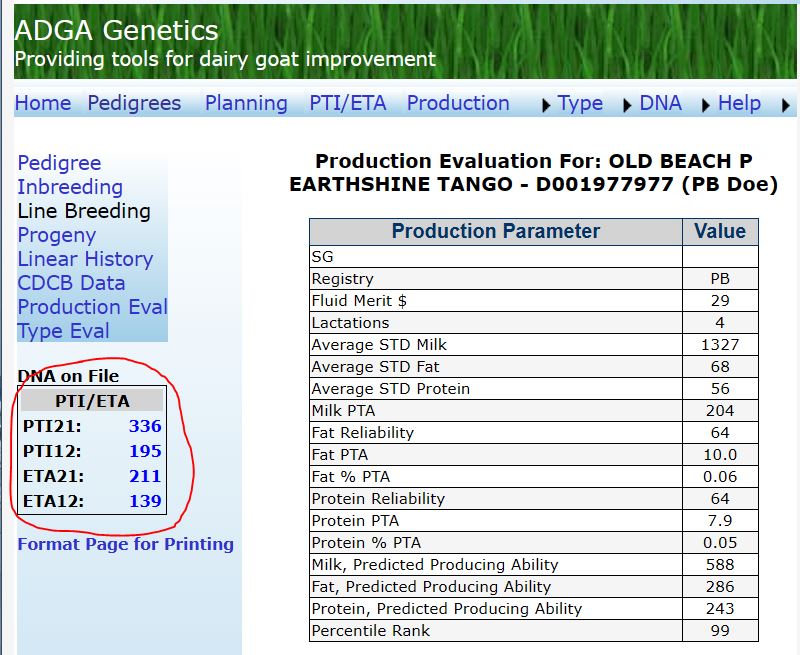Click the Percentile Rank value 99
The width and height of the screenshot is (800, 655).
point(720,631)
